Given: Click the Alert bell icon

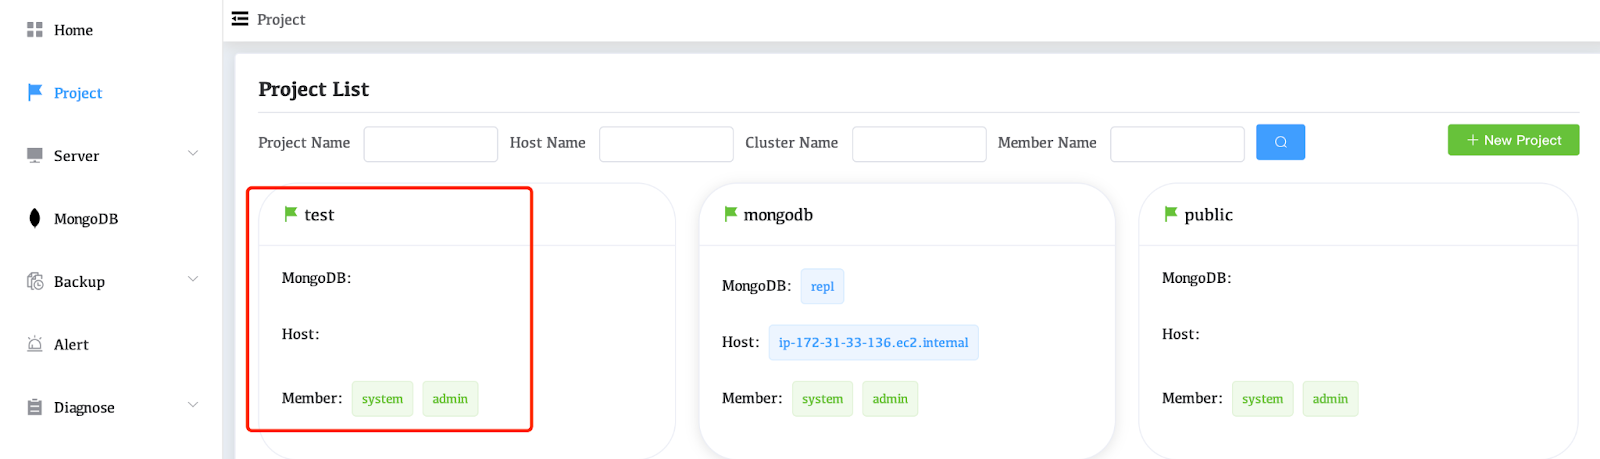Looking at the screenshot, I should click(x=35, y=344).
